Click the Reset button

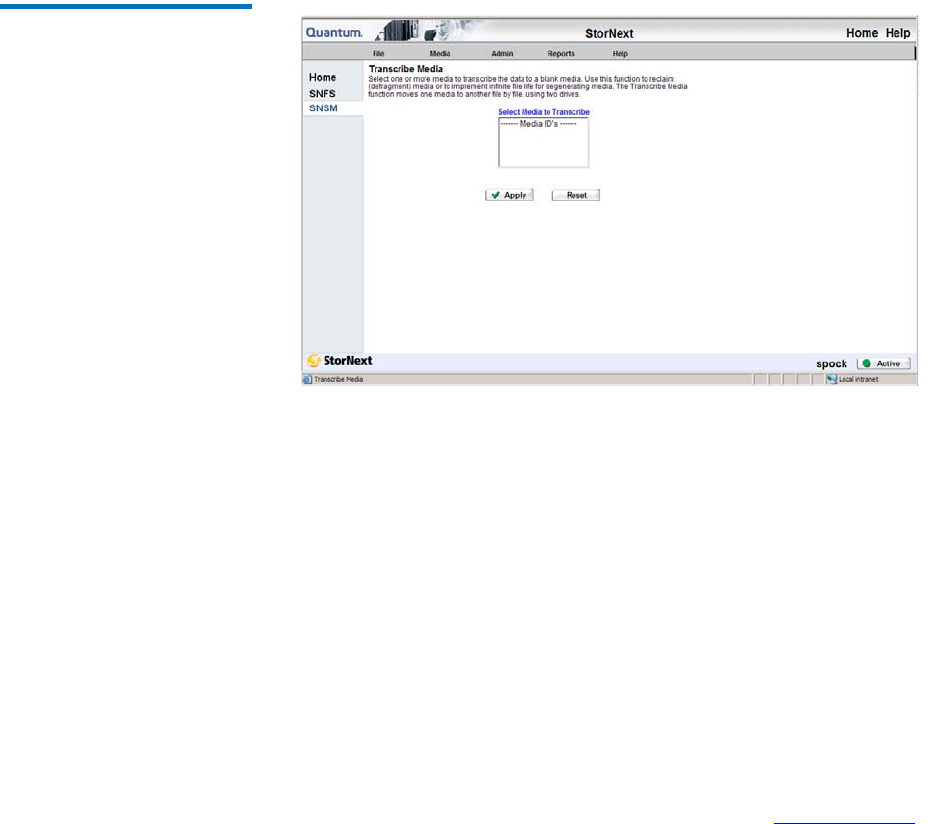point(575,195)
